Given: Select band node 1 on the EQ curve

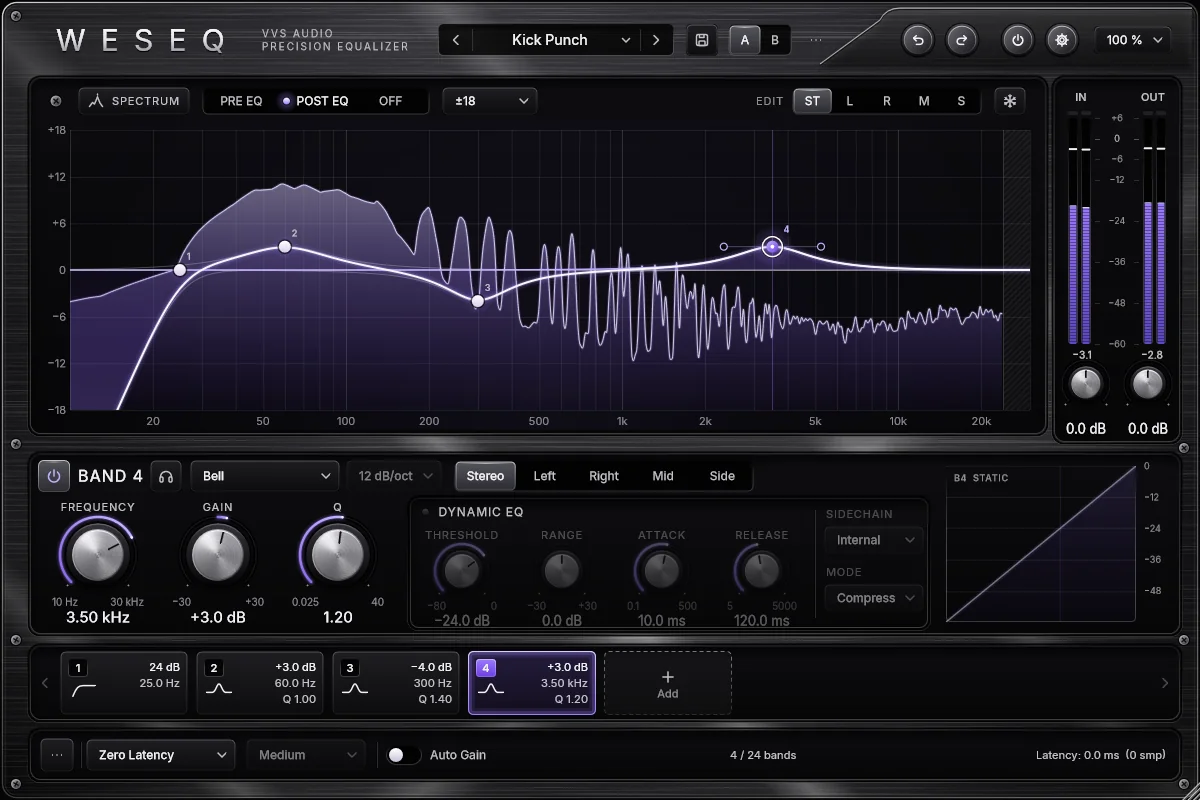Looking at the screenshot, I should point(180,270).
